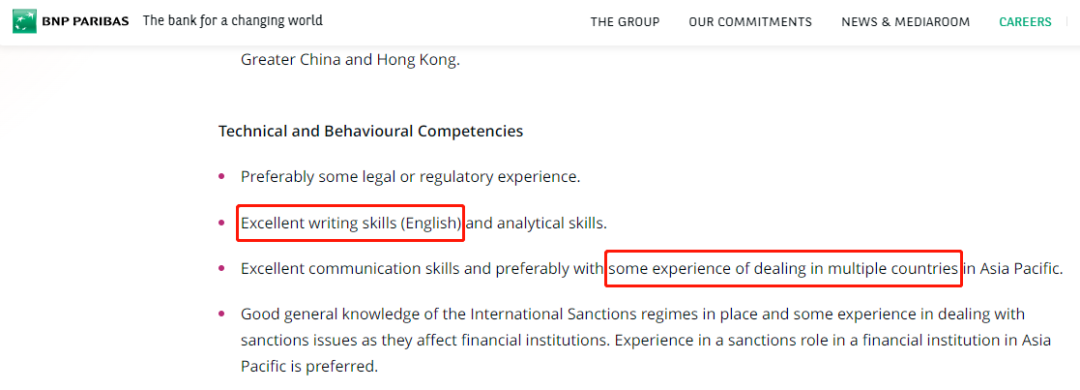Screen dimensions: 1080x390
Task: Click 'Excellent communication skills and preferably with' text
Action: pos(422,269)
